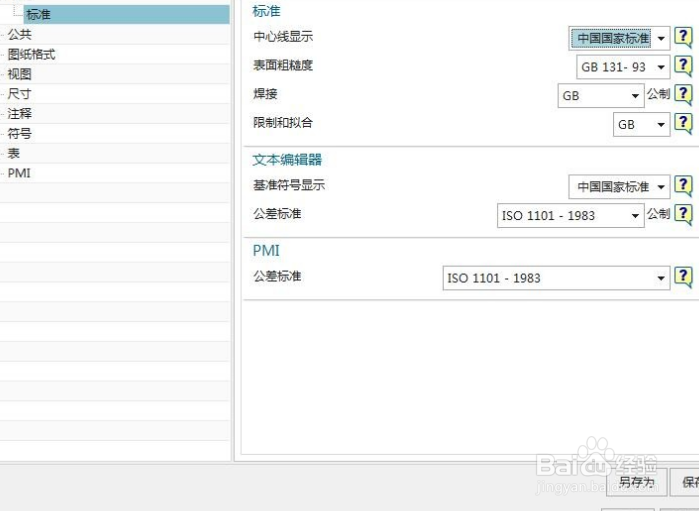Select the 尺寸 tree node
The width and height of the screenshot is (699, 511).
[20, 94]
